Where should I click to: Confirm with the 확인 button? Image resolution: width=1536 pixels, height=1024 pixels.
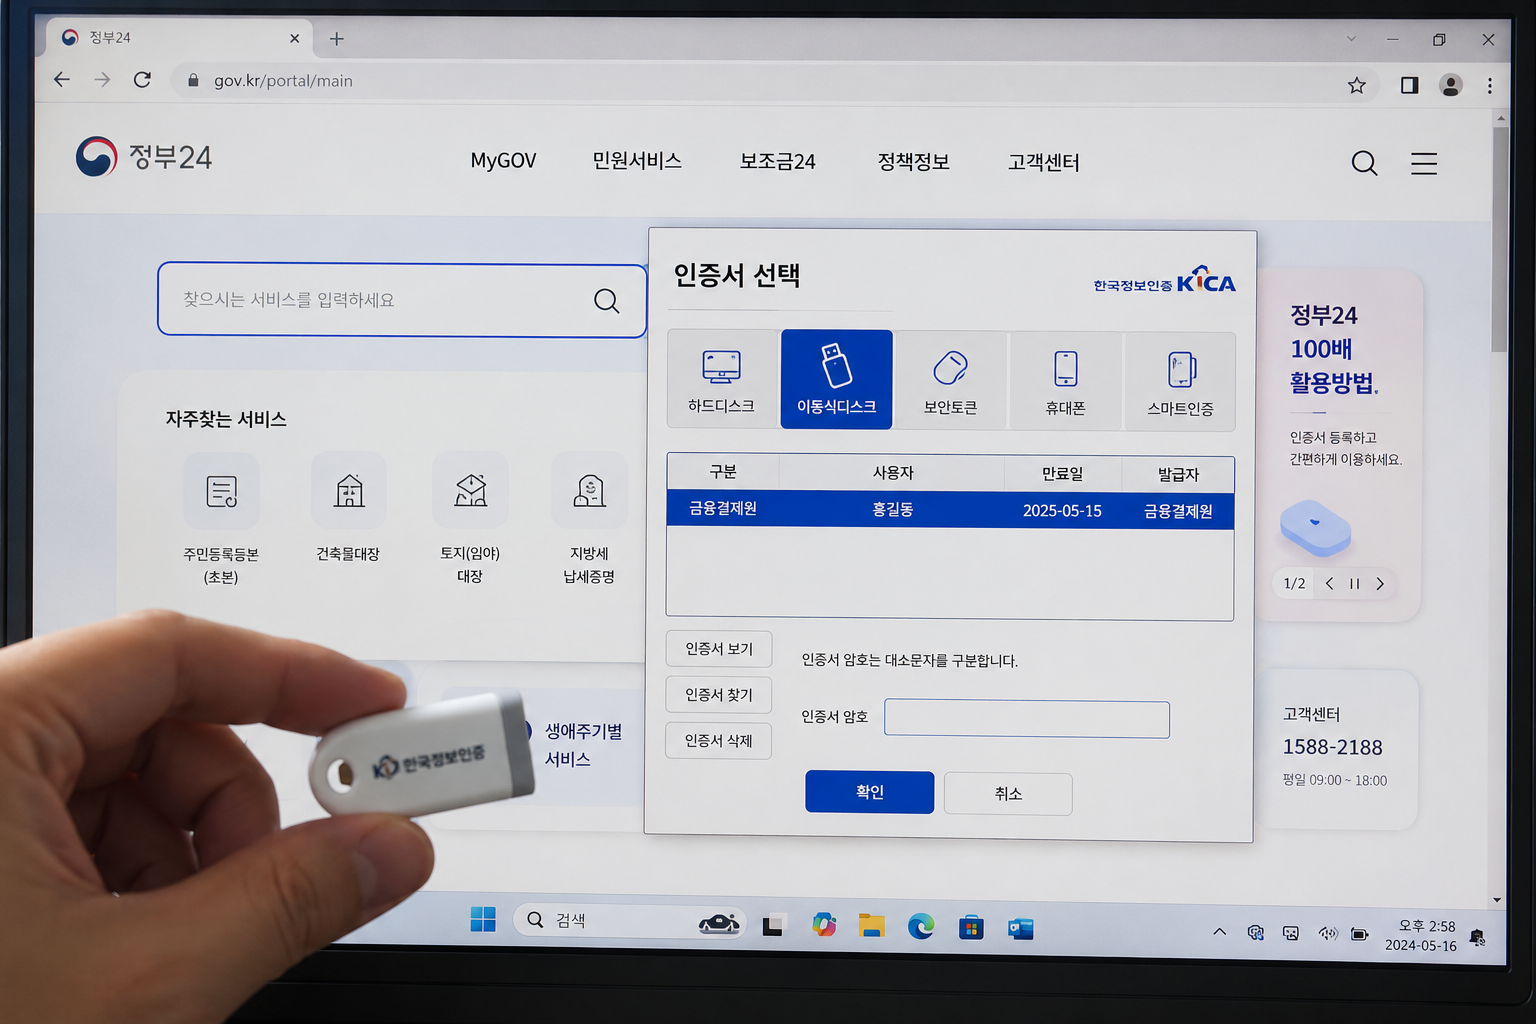click(870, 792)
